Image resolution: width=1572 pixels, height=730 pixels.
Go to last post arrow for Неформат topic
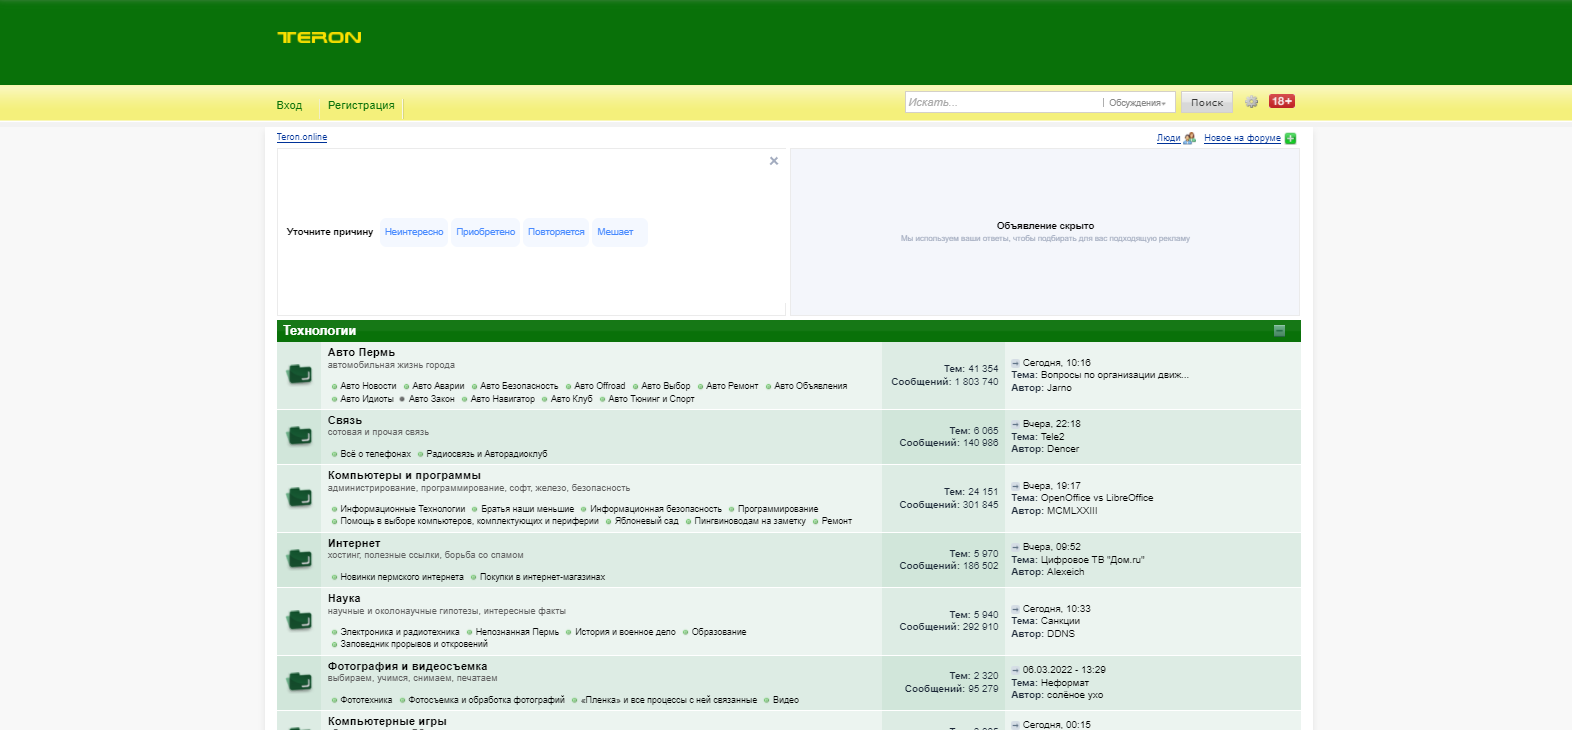pyautogui.click(x=1015, y=670)
